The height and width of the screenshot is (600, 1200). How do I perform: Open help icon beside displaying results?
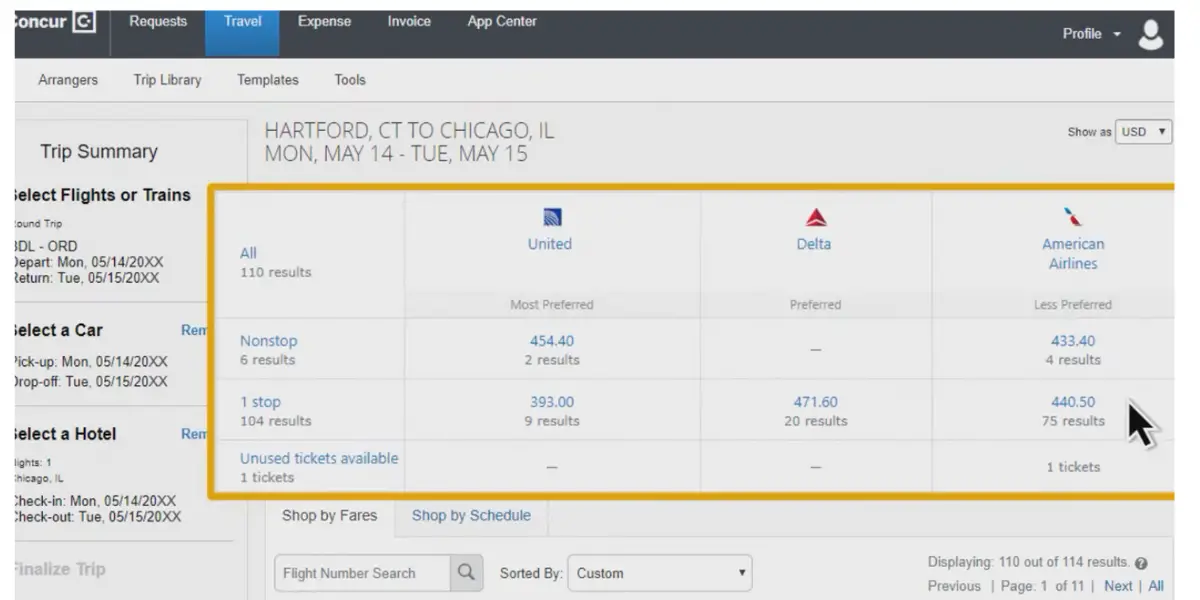(x=1141, y=563)
